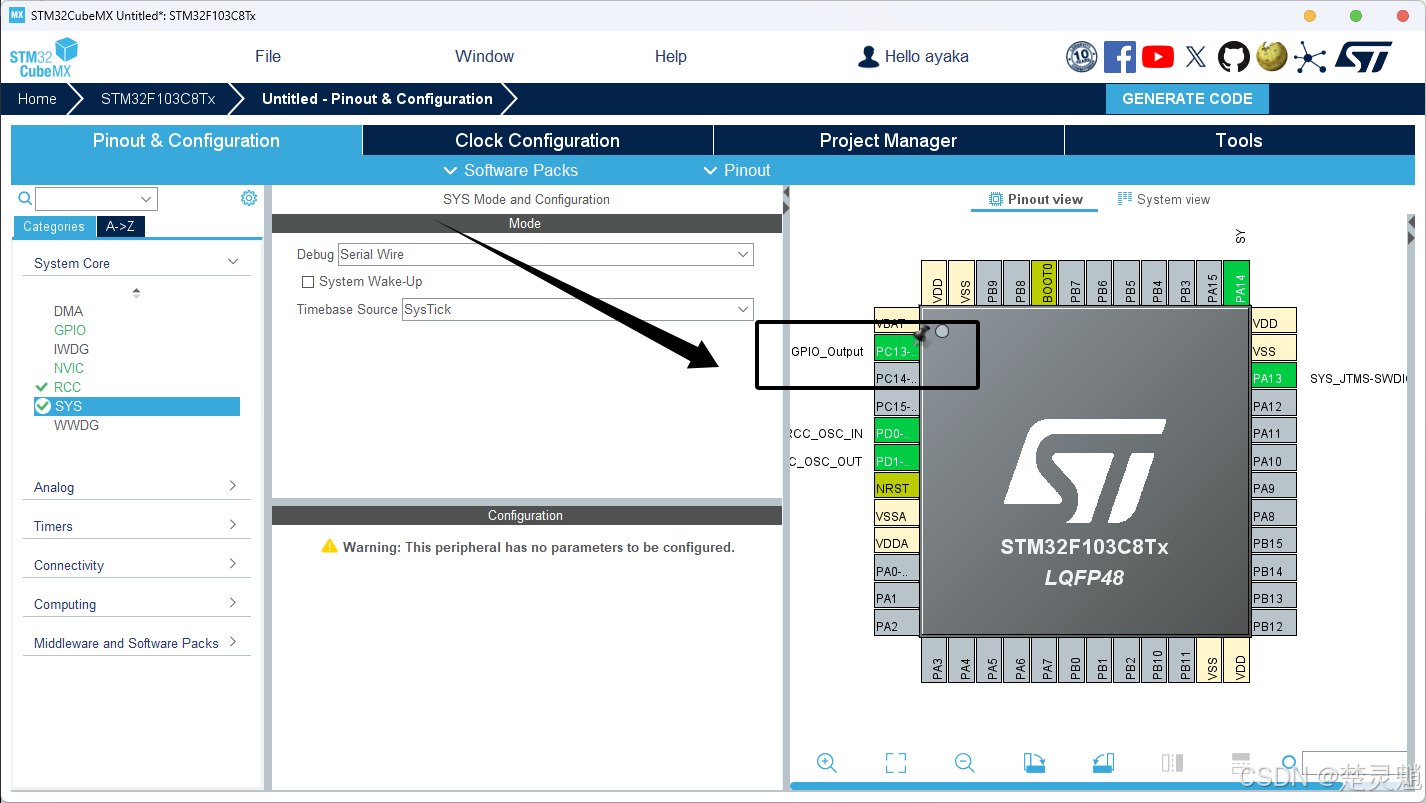Switch to the Tools tab

[1239, 140]
